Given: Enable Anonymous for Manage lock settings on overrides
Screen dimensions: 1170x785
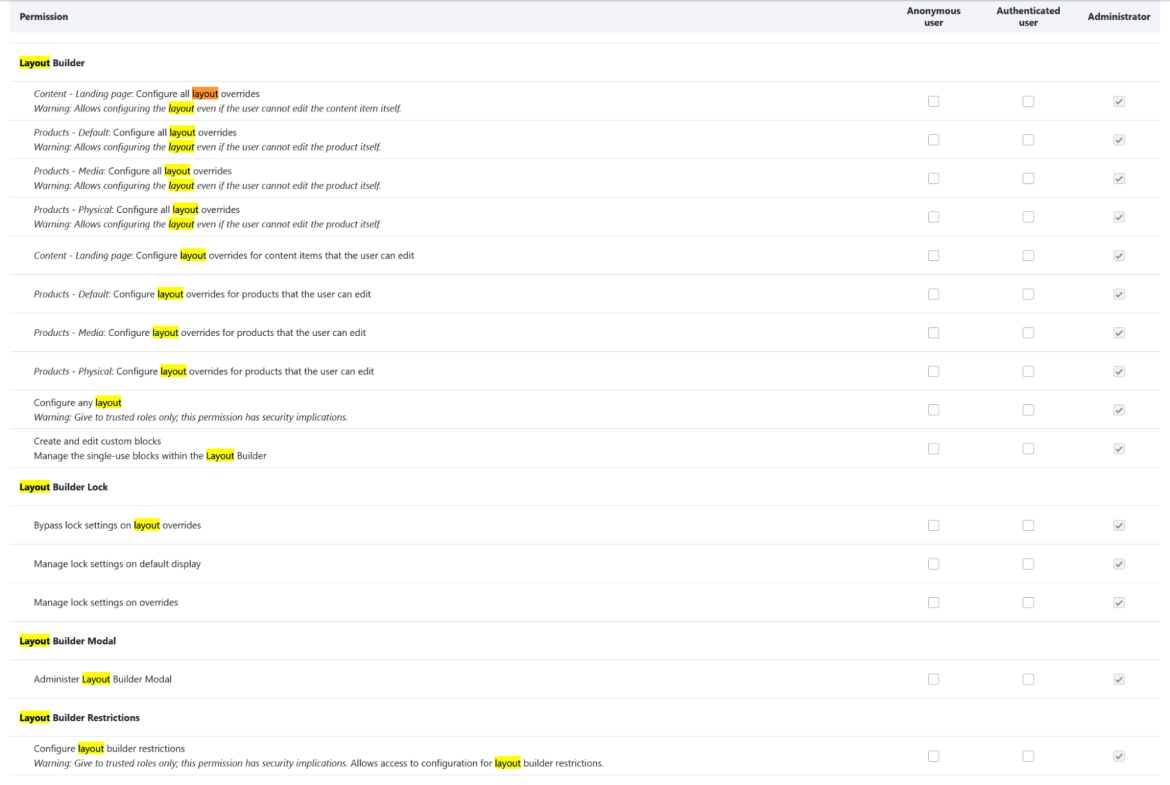Looking at the screenshot, I should coord(933,603).
